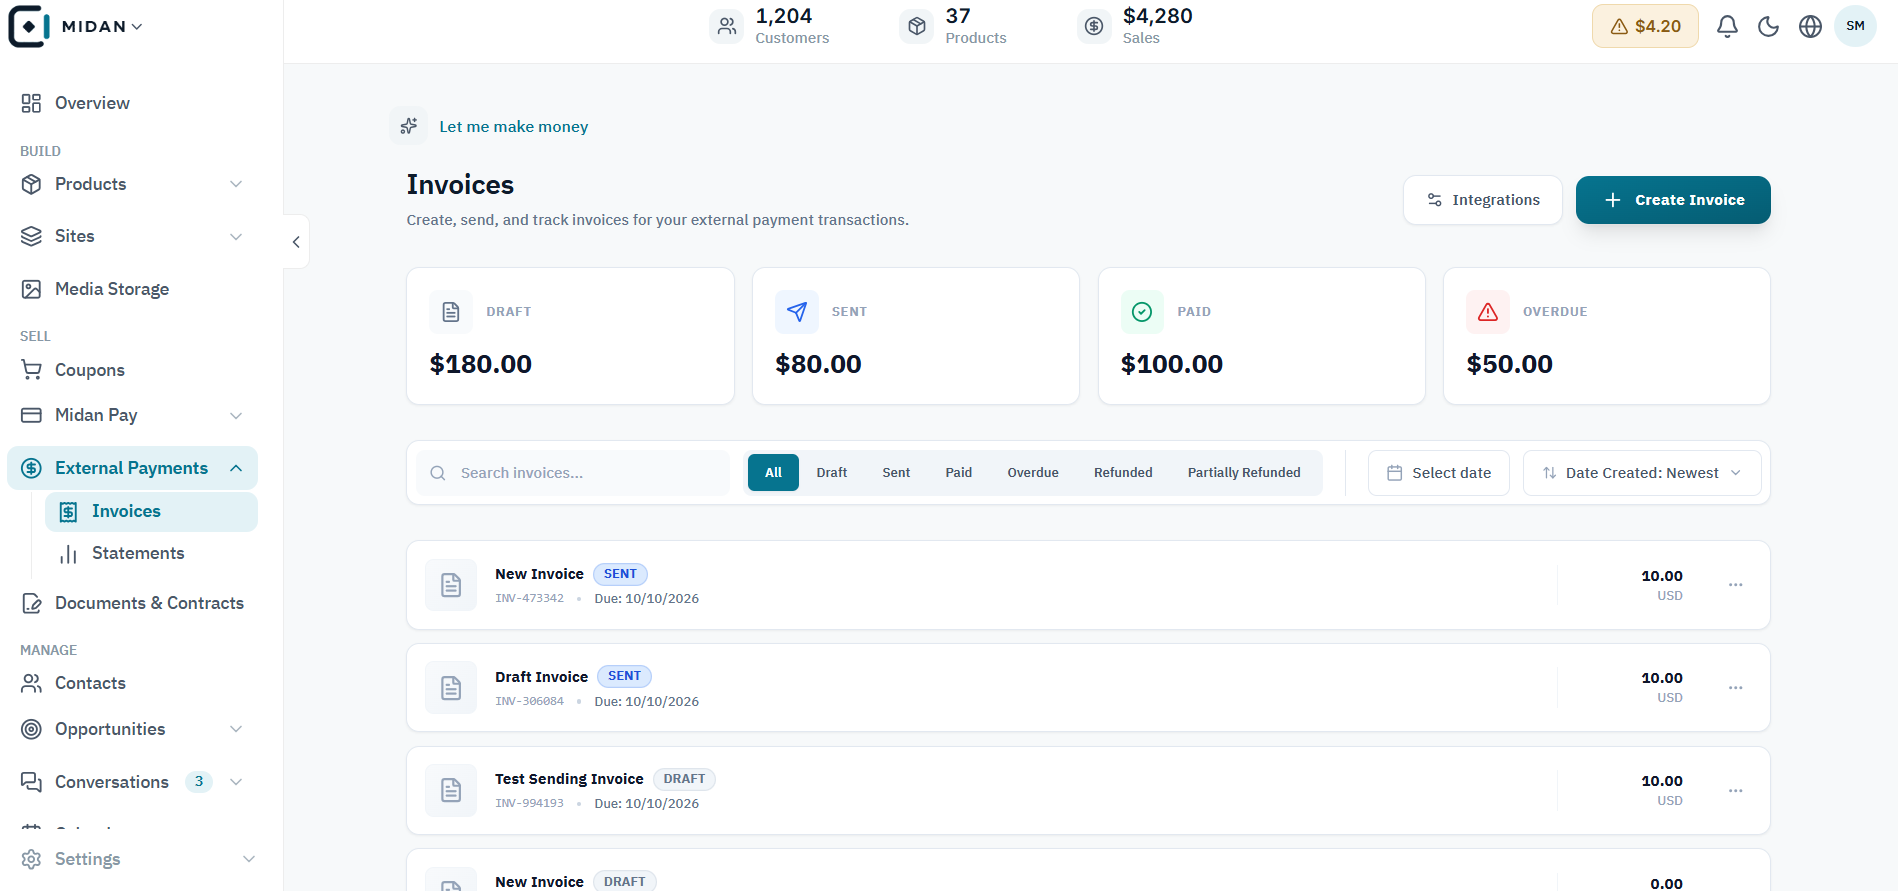Viewport: 1898px width, 891px height.
Task: Click the sparkle icon beside Let me make money
Action: coord(409,126)
